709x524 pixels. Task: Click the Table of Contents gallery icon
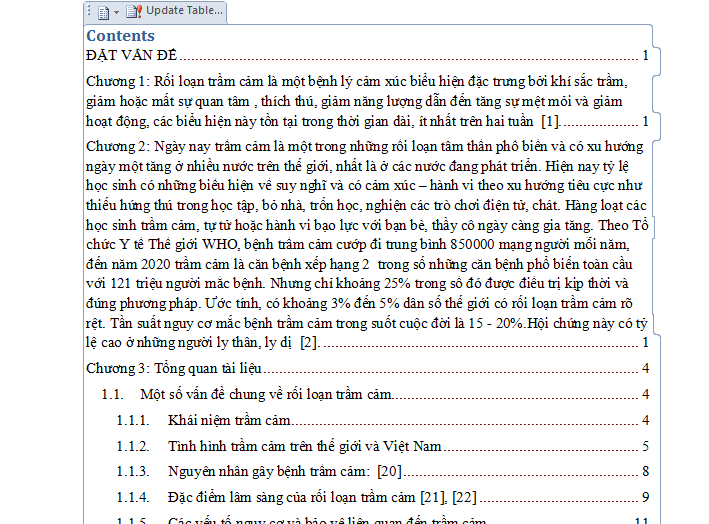pyautogui.click(x=103, y=12)
